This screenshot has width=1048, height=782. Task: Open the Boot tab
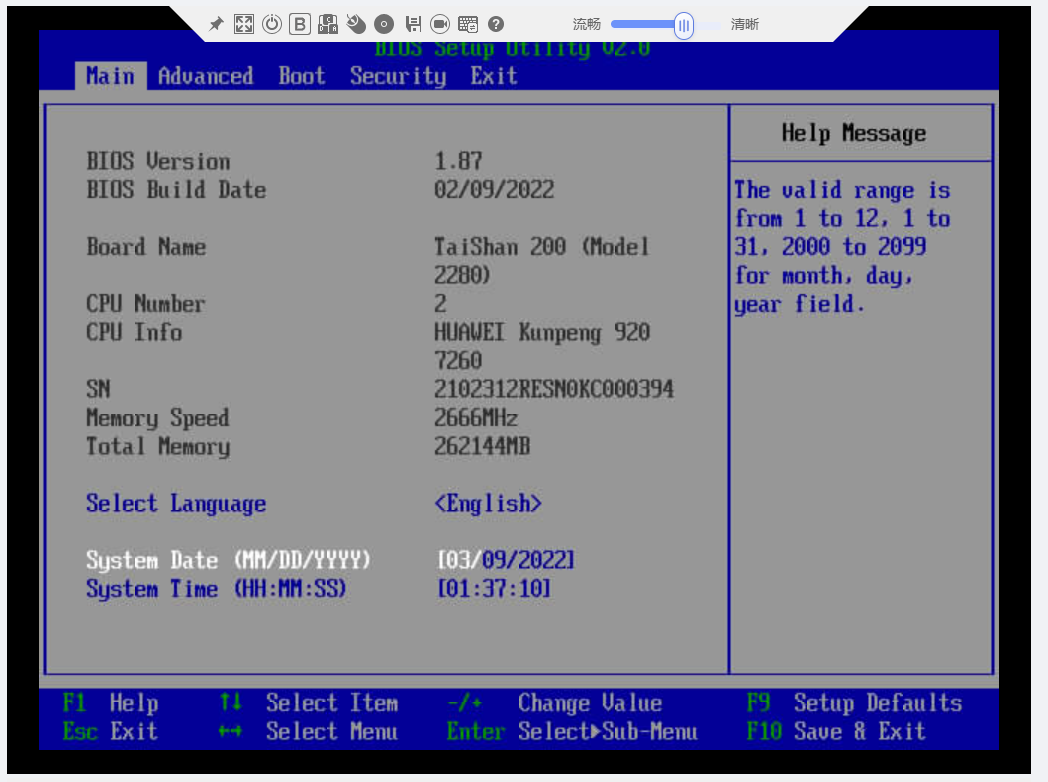[x=302, y=76]
